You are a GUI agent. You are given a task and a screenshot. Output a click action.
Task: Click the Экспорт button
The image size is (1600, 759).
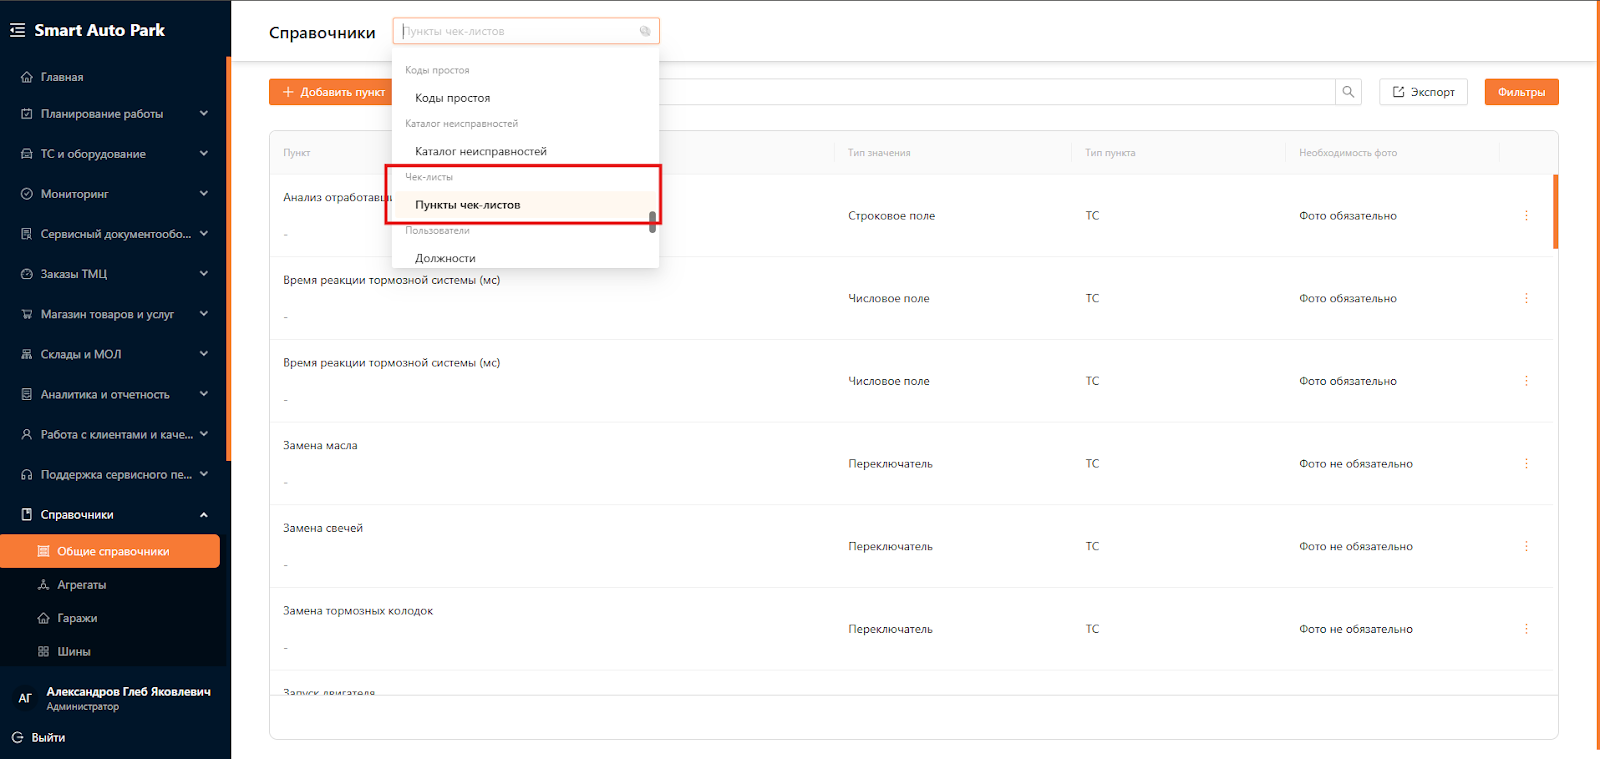[x=1423, y=92]
